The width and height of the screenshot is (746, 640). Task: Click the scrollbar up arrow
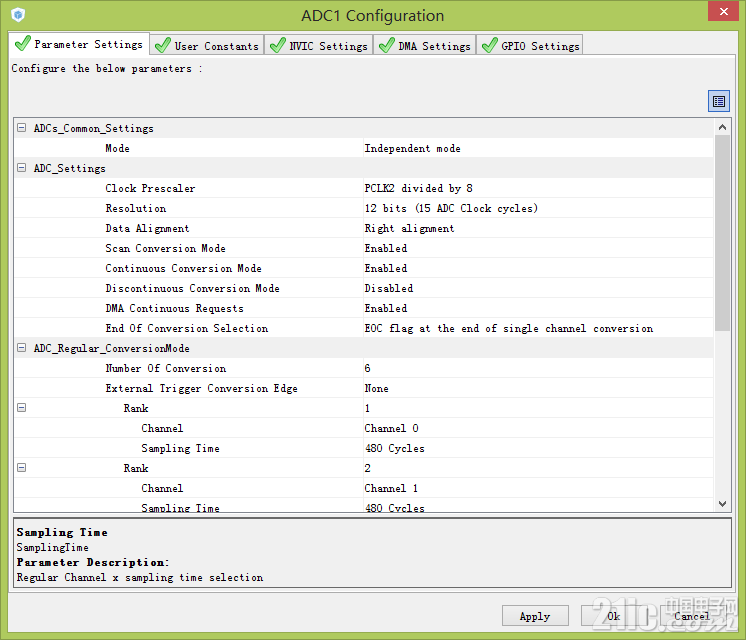pyautogui.click(x=722, y=127)
